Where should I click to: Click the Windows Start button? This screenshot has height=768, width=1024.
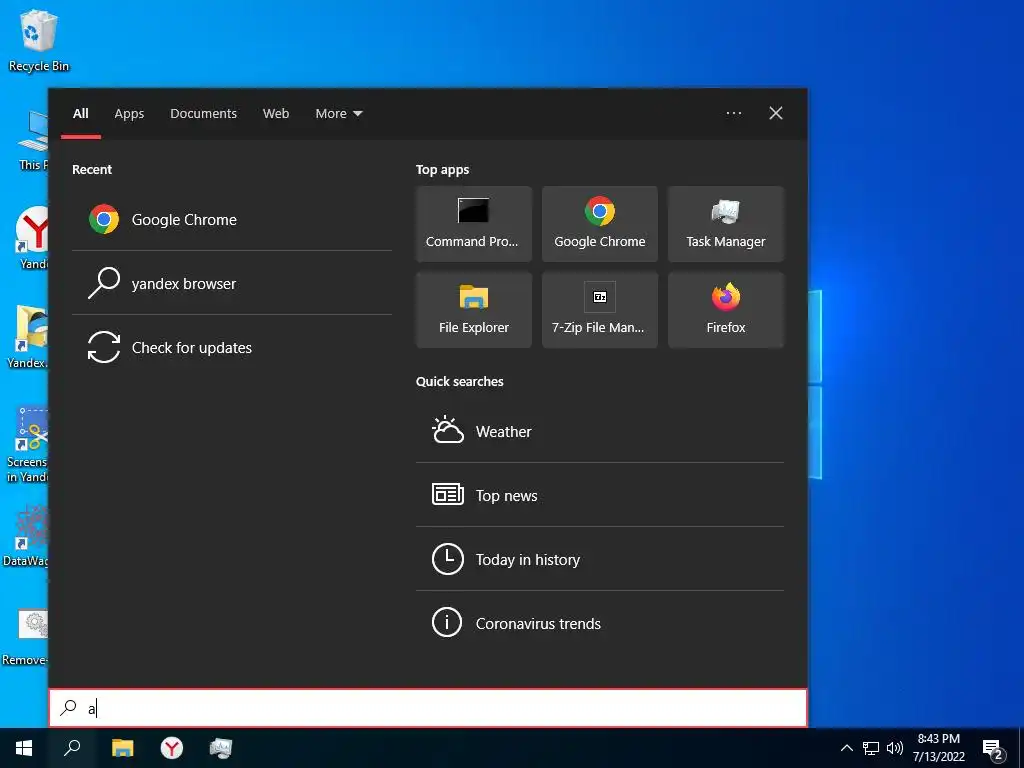point(24,748)
